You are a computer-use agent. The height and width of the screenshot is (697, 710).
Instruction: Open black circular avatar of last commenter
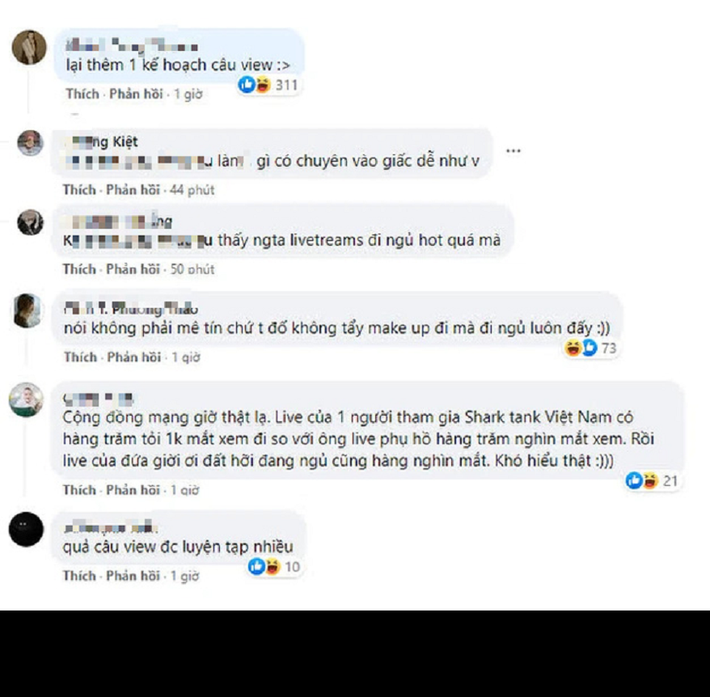click(x=26, y=529)
